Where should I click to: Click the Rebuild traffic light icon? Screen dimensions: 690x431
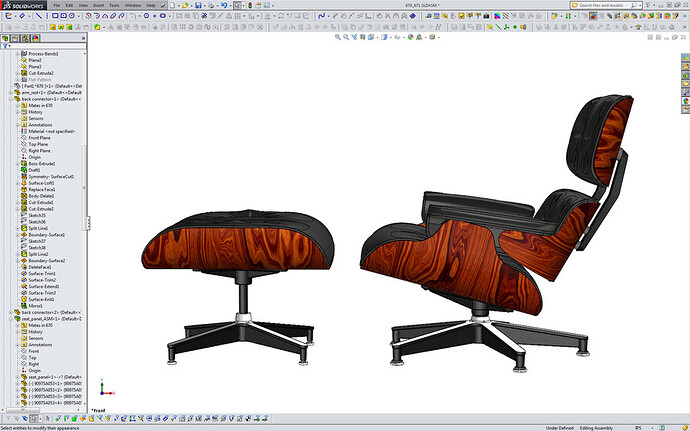pos(250,5)
